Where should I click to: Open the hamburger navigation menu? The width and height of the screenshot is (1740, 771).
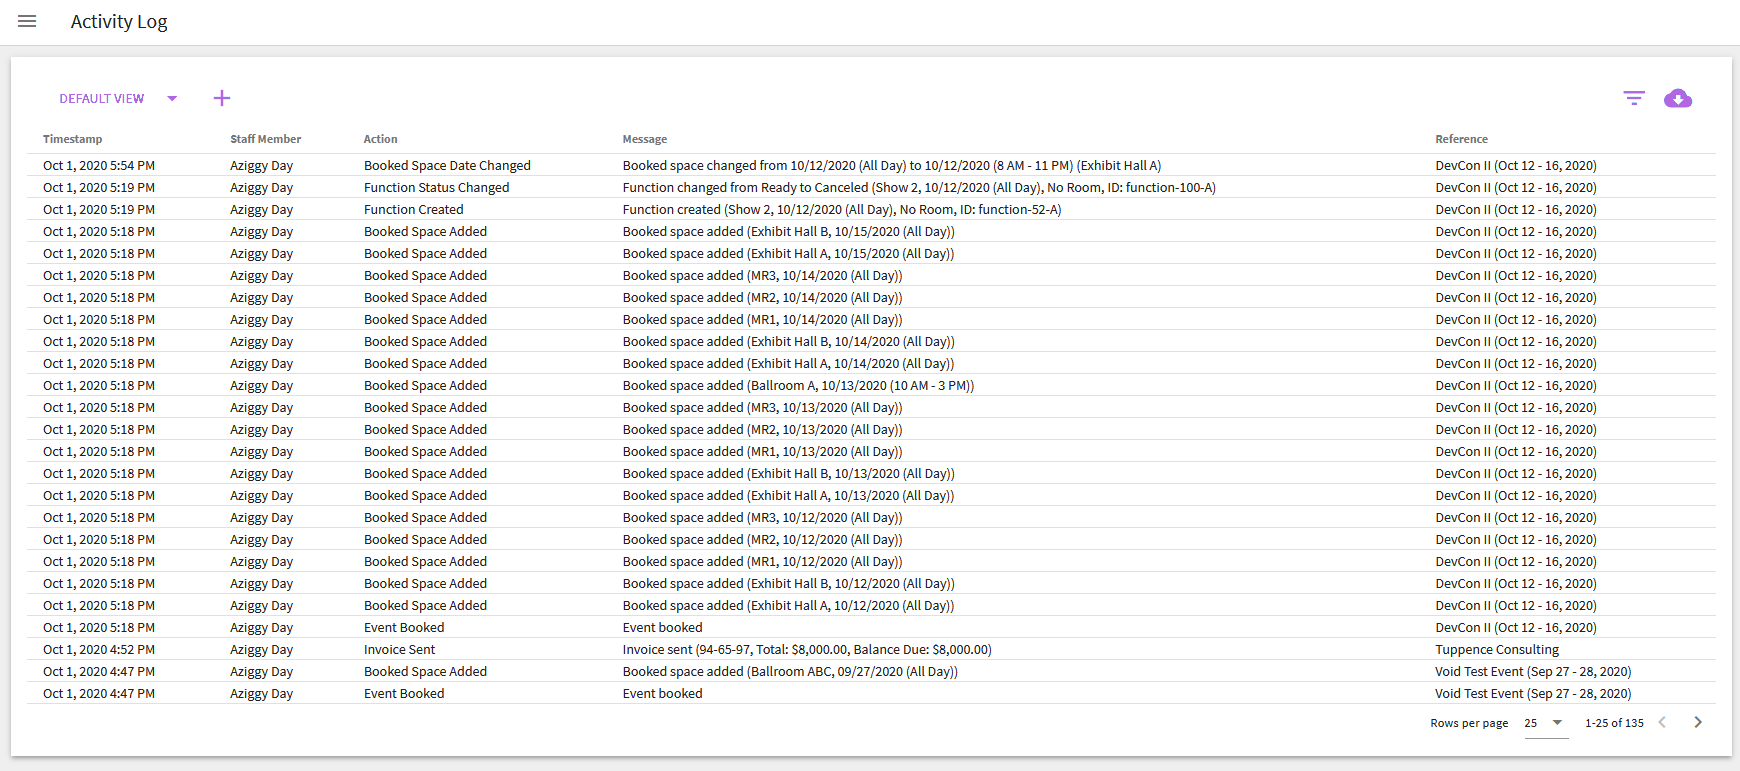27,21
